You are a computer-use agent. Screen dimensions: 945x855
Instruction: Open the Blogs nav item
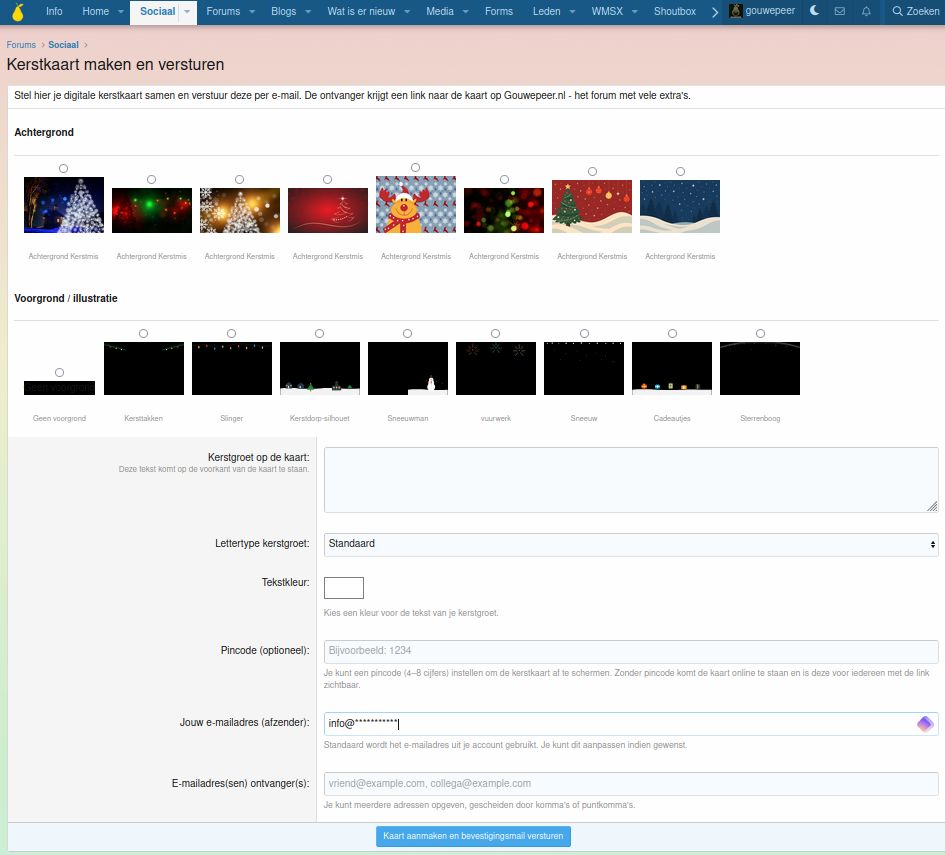pos(283,11)
